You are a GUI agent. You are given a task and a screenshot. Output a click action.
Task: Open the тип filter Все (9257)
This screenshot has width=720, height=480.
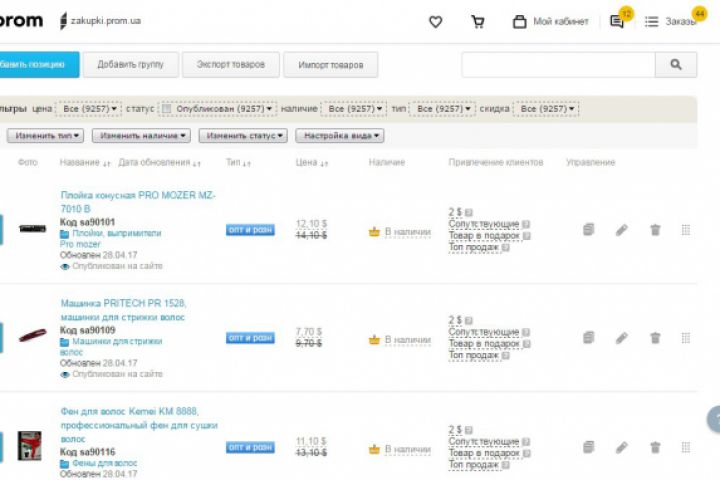click(443, 109)
